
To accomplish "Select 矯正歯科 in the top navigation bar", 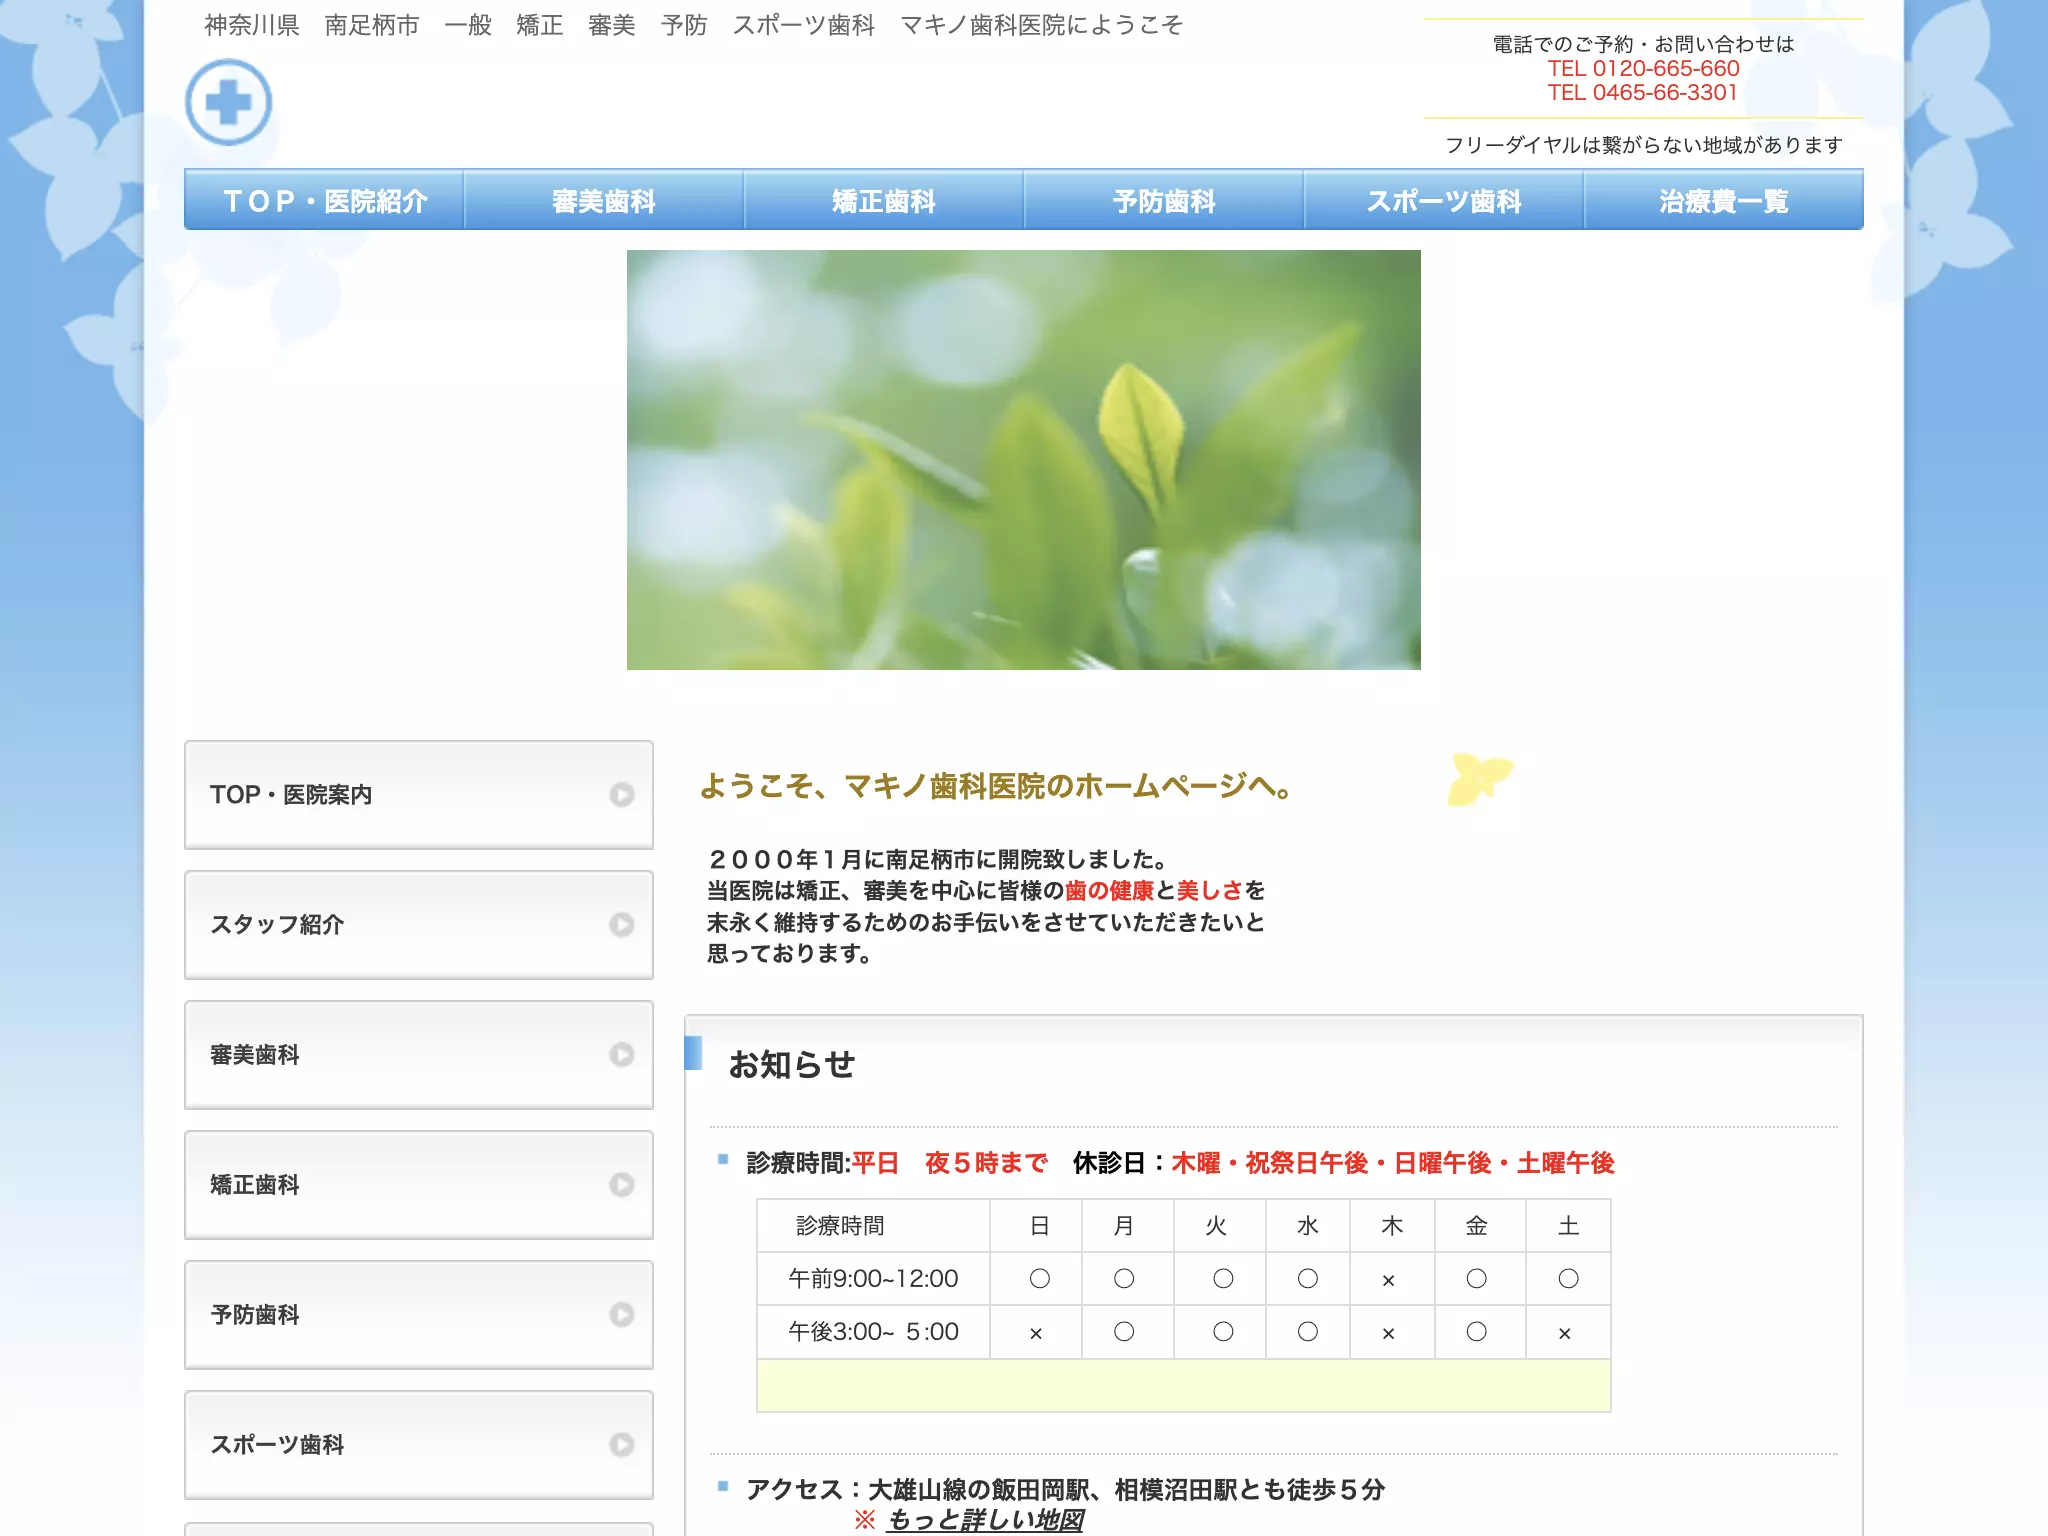I will pos(884,200).
